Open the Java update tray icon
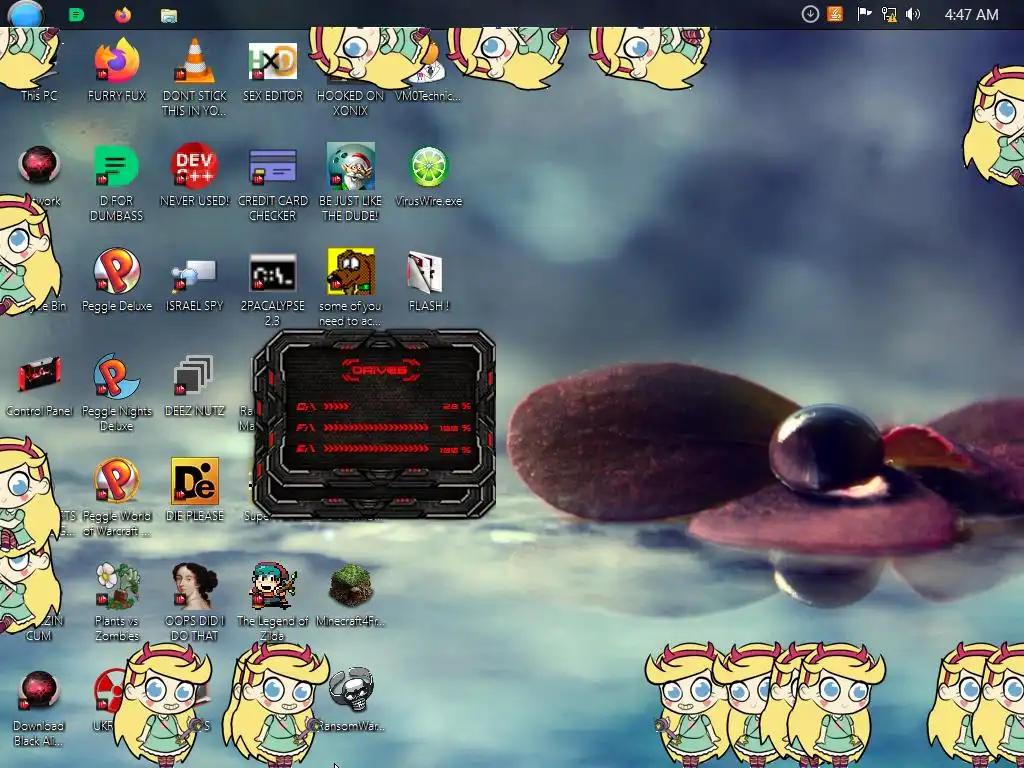Viewport: 1024px width, 768px height. tap(835, 14)
